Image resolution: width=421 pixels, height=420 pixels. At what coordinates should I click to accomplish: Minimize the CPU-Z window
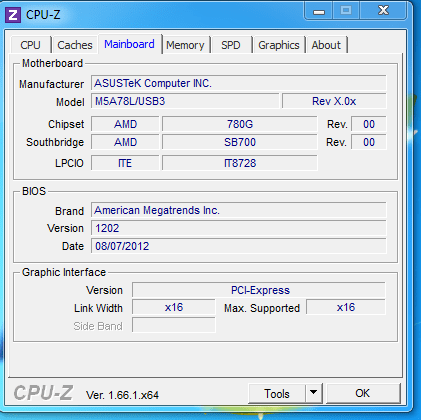coord(319,11)
